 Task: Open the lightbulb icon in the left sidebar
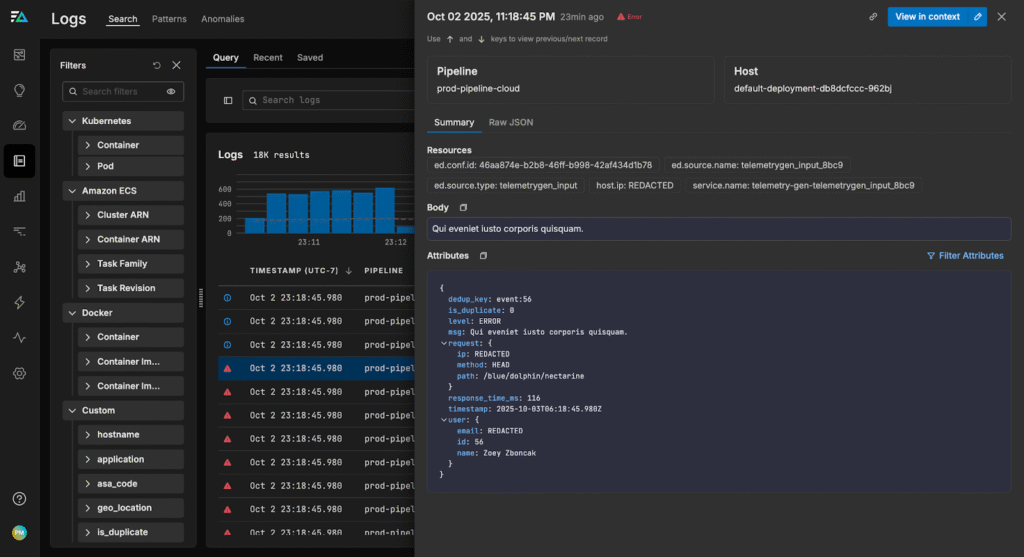(19, 90)
